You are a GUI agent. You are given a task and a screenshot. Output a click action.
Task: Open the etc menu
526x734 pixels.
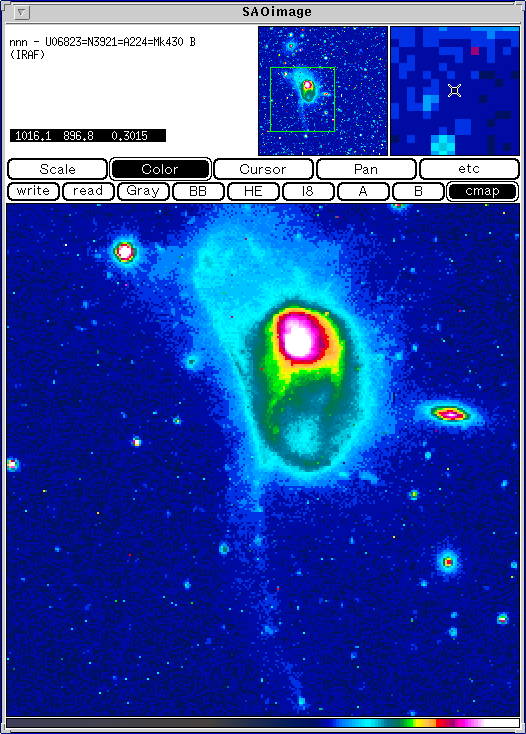pyautogui.click(x=469, y=169)
